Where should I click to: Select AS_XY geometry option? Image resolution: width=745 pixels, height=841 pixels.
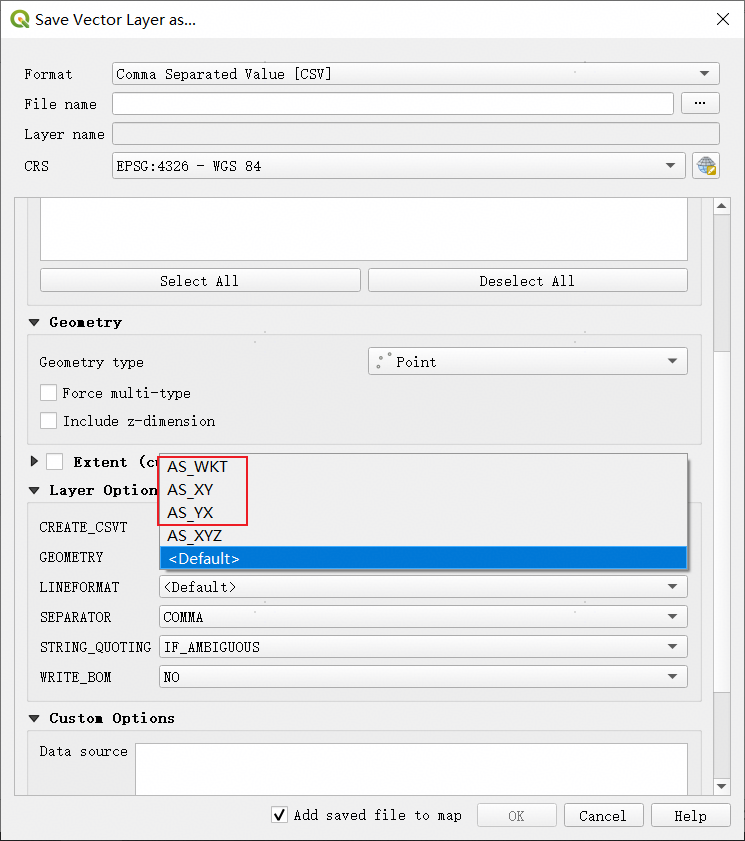click(190, 490)
